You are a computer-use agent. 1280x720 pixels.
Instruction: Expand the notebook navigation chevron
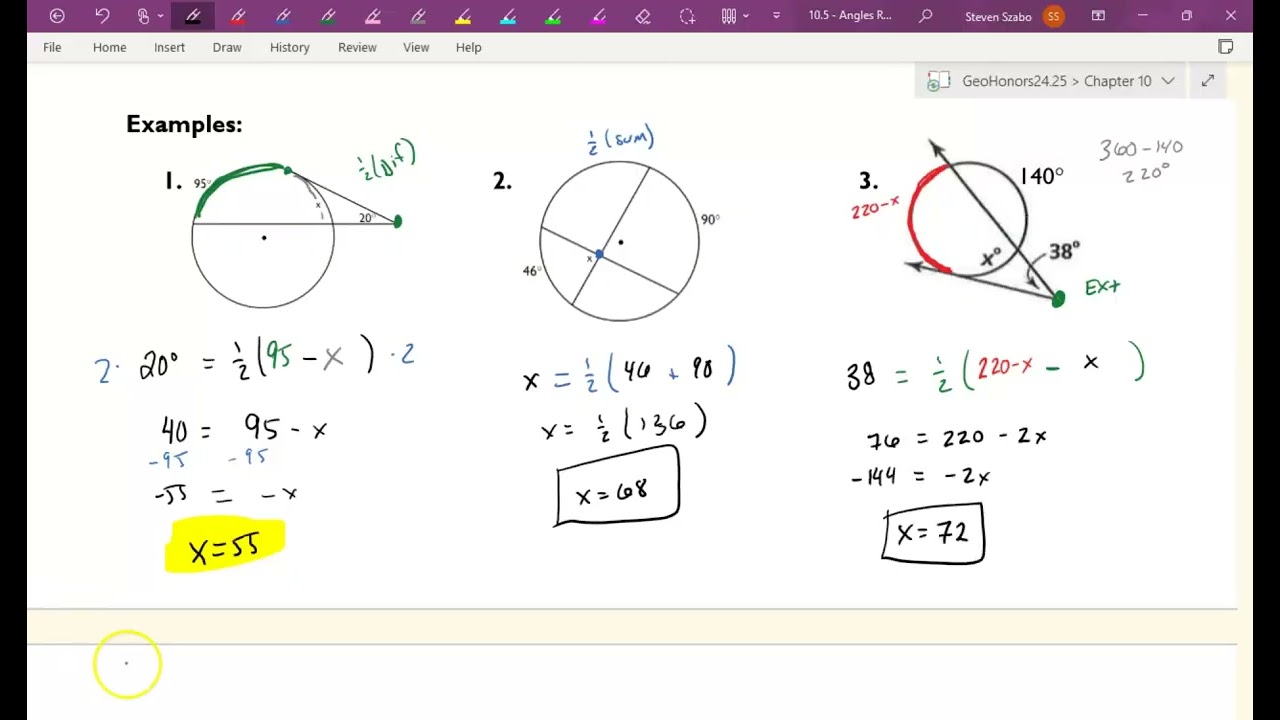[1168, 81]
